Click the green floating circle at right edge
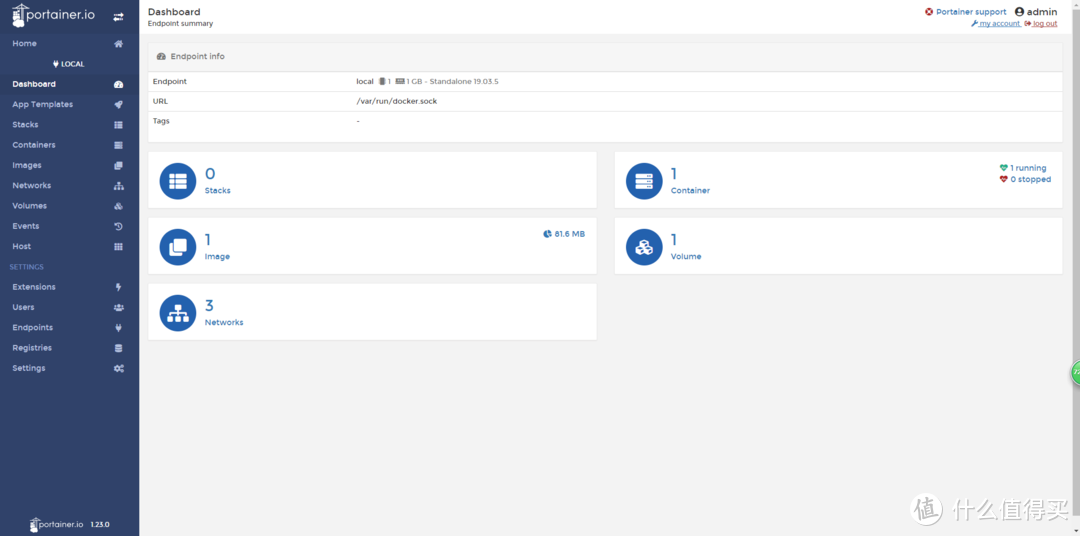Screen dimensions: 1080x536 click(x=1075, y=372)
